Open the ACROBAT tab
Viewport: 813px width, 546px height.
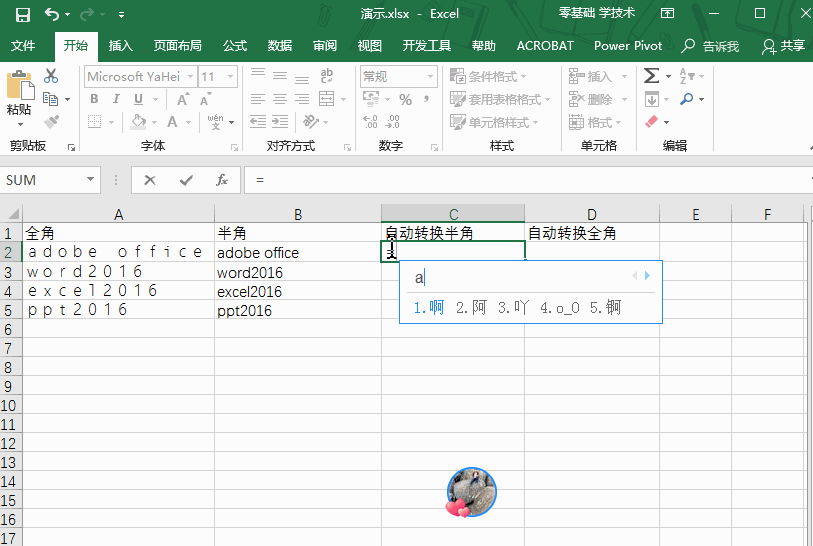[x=545, y=46]
